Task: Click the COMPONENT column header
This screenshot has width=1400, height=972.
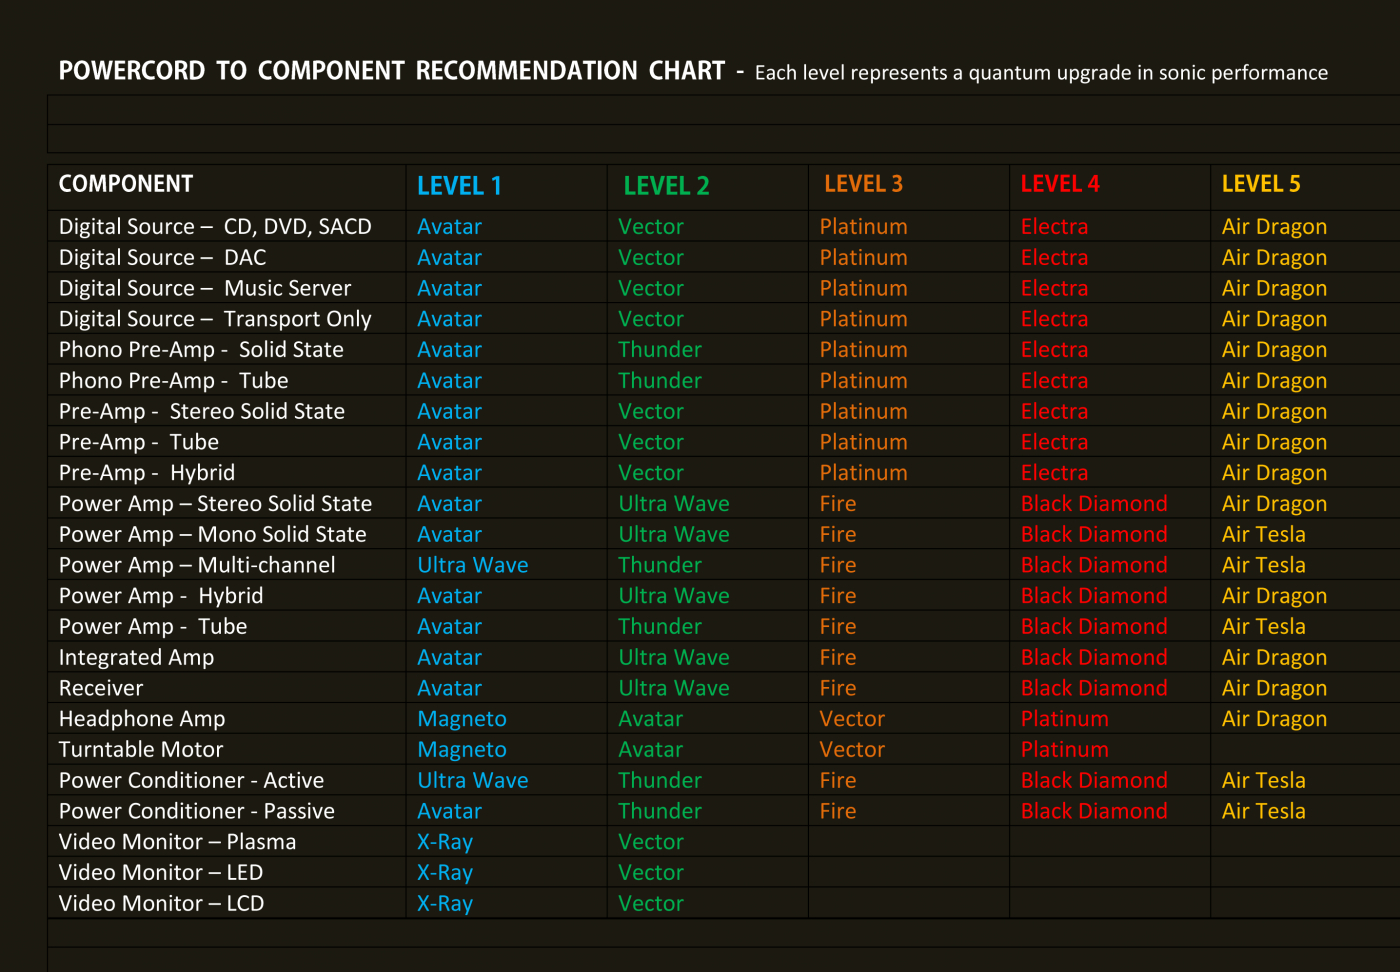Action: (126, 184)
